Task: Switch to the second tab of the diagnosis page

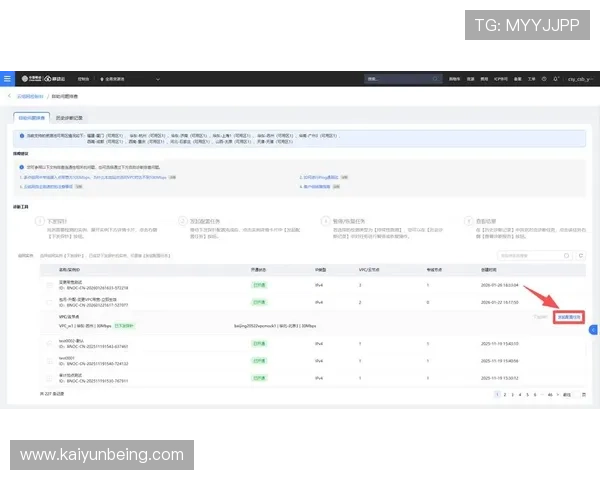Action: click(x=69, y=117)
